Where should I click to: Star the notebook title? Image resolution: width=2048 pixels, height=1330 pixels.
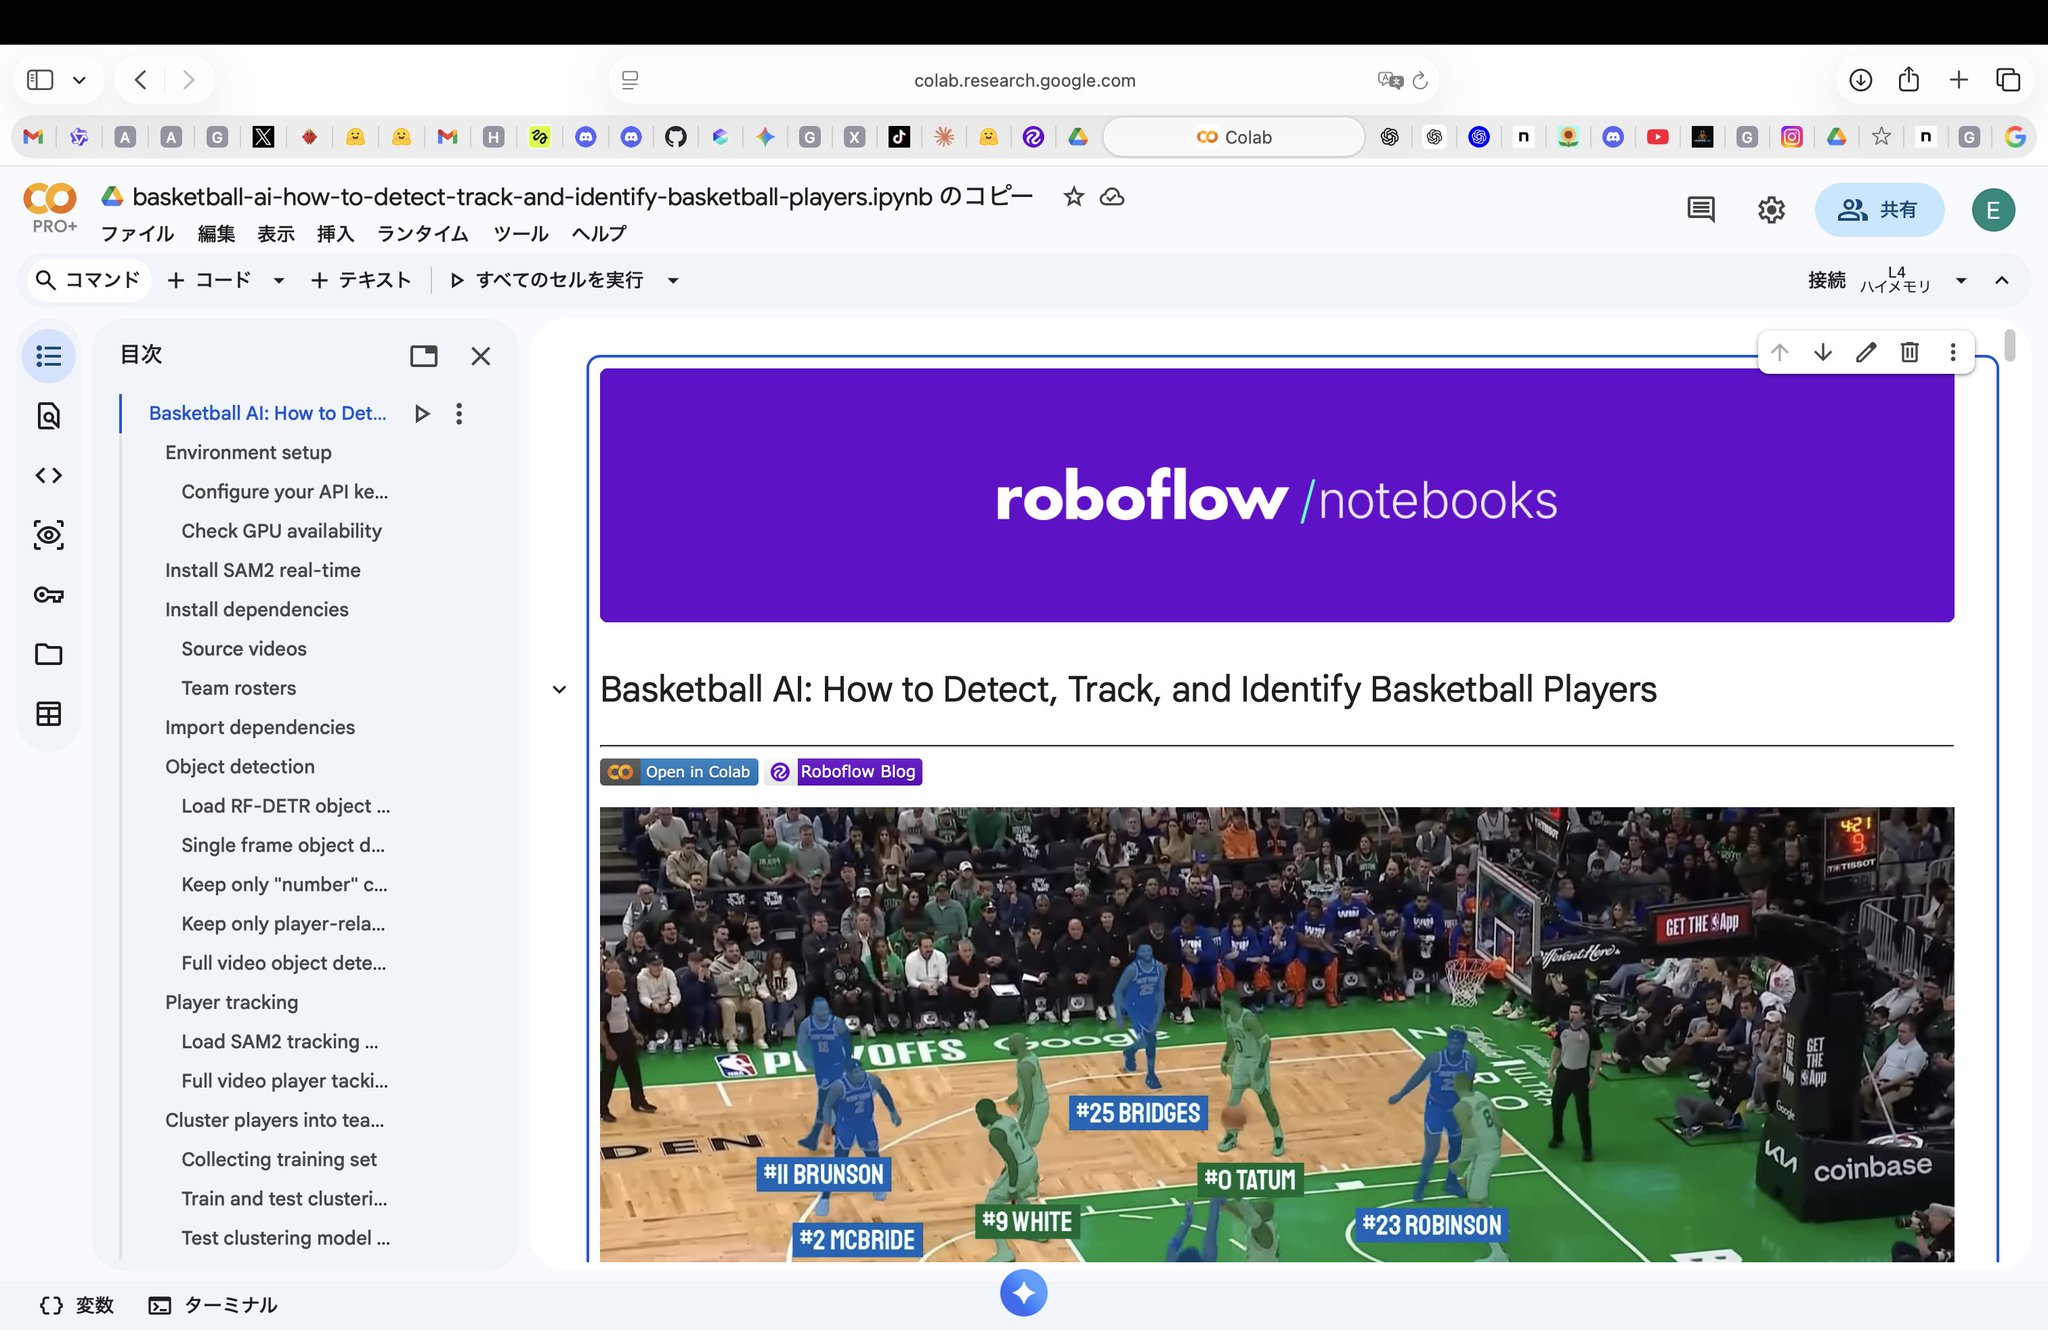1073,197
